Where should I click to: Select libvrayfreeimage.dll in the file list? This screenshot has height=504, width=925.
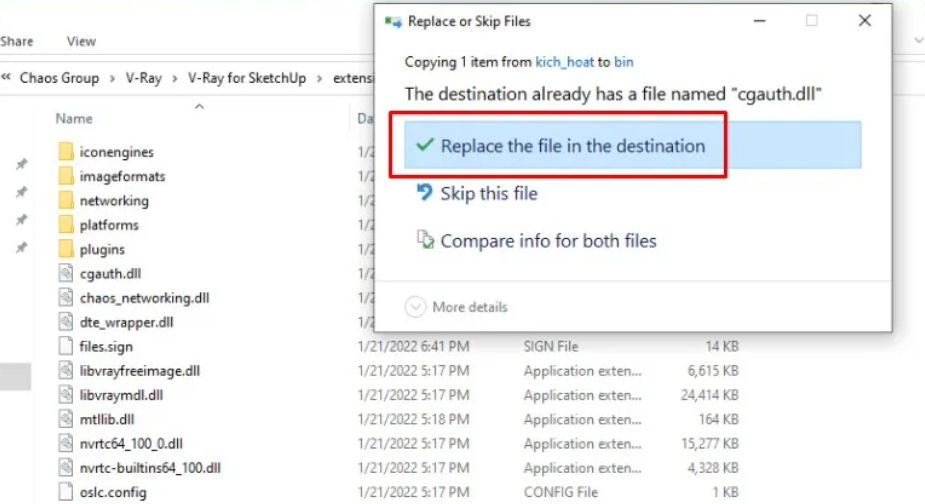pyautogui.click(x=139, y=371)
